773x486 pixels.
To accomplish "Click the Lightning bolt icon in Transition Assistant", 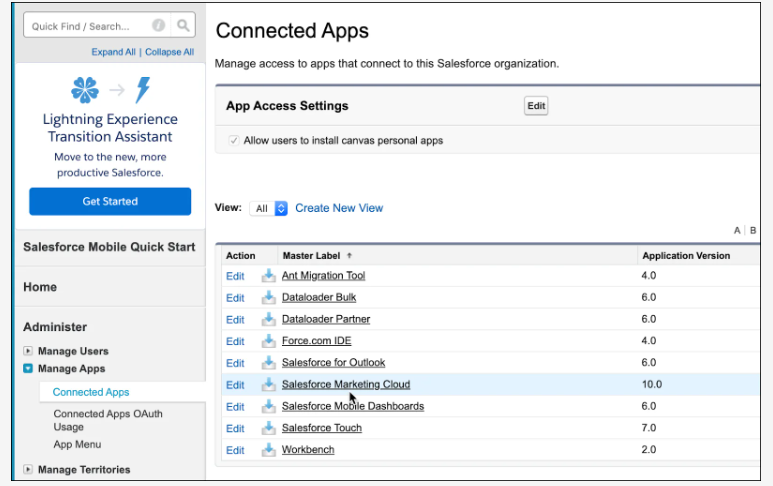I will 142,90.
